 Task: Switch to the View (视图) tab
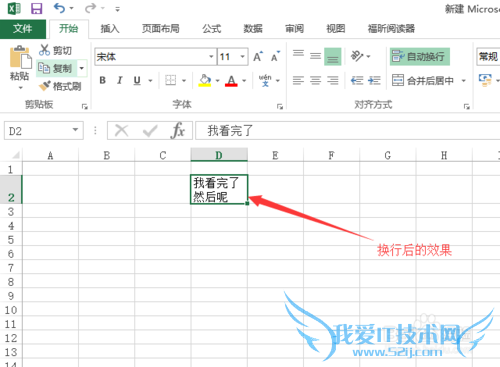336,29
